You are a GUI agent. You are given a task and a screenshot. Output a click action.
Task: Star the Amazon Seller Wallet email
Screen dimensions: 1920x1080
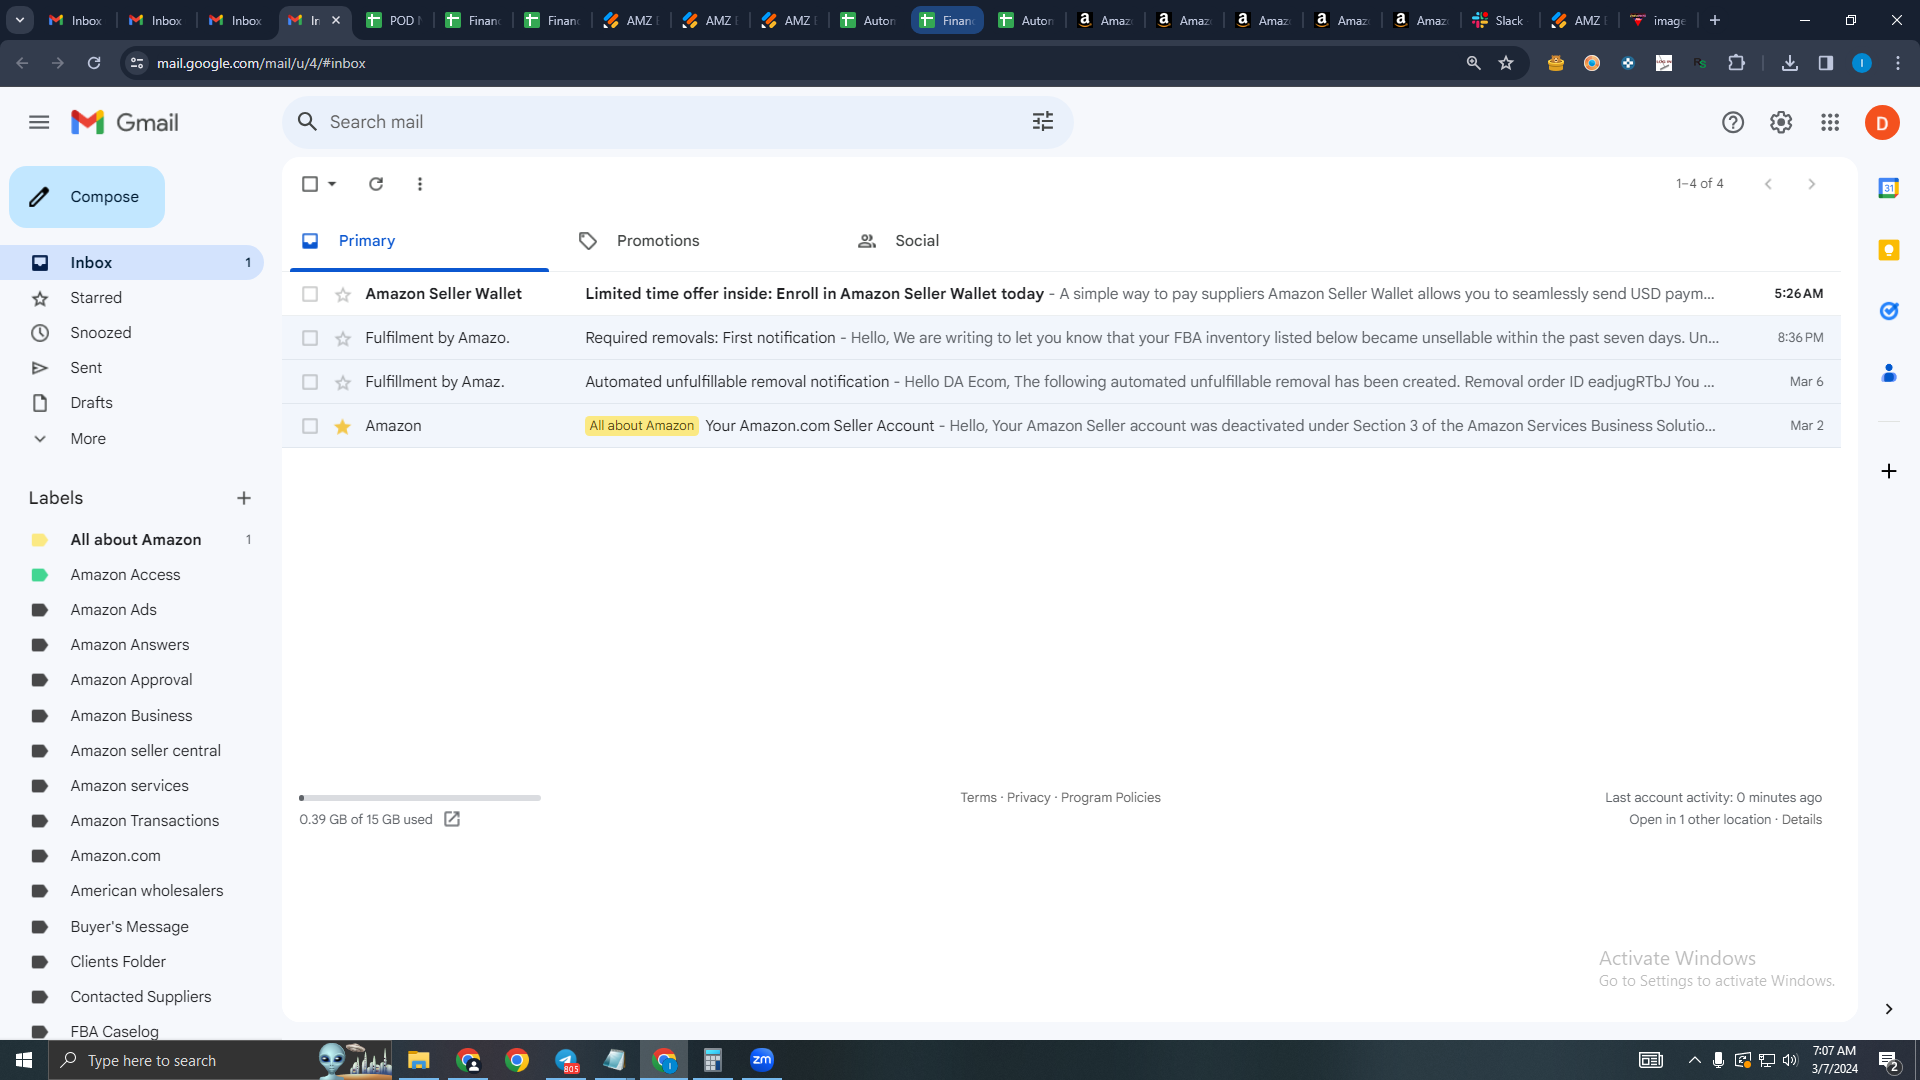(343, 294)
